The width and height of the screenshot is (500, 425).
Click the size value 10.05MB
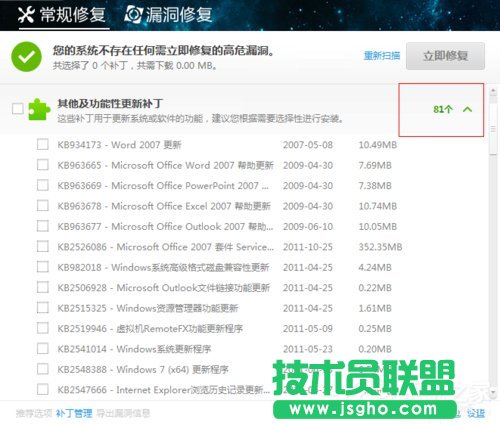378,227
